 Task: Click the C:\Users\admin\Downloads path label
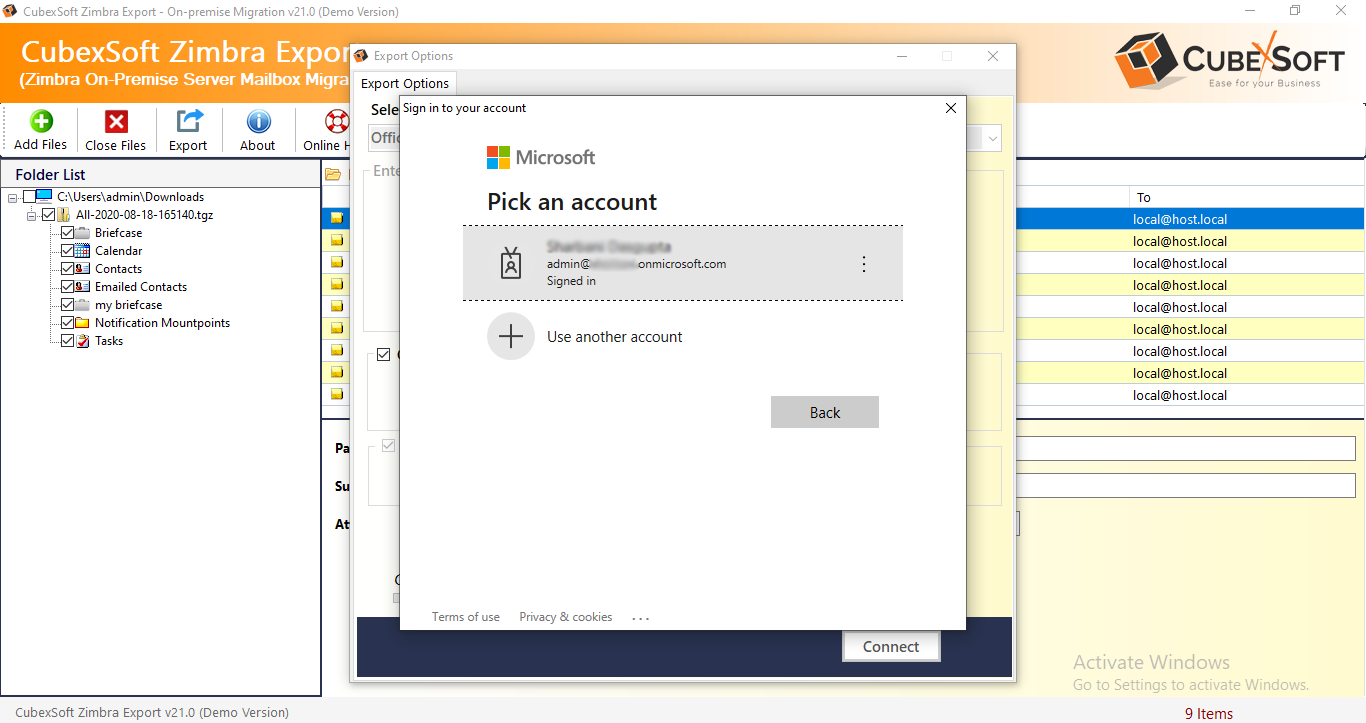131,197
